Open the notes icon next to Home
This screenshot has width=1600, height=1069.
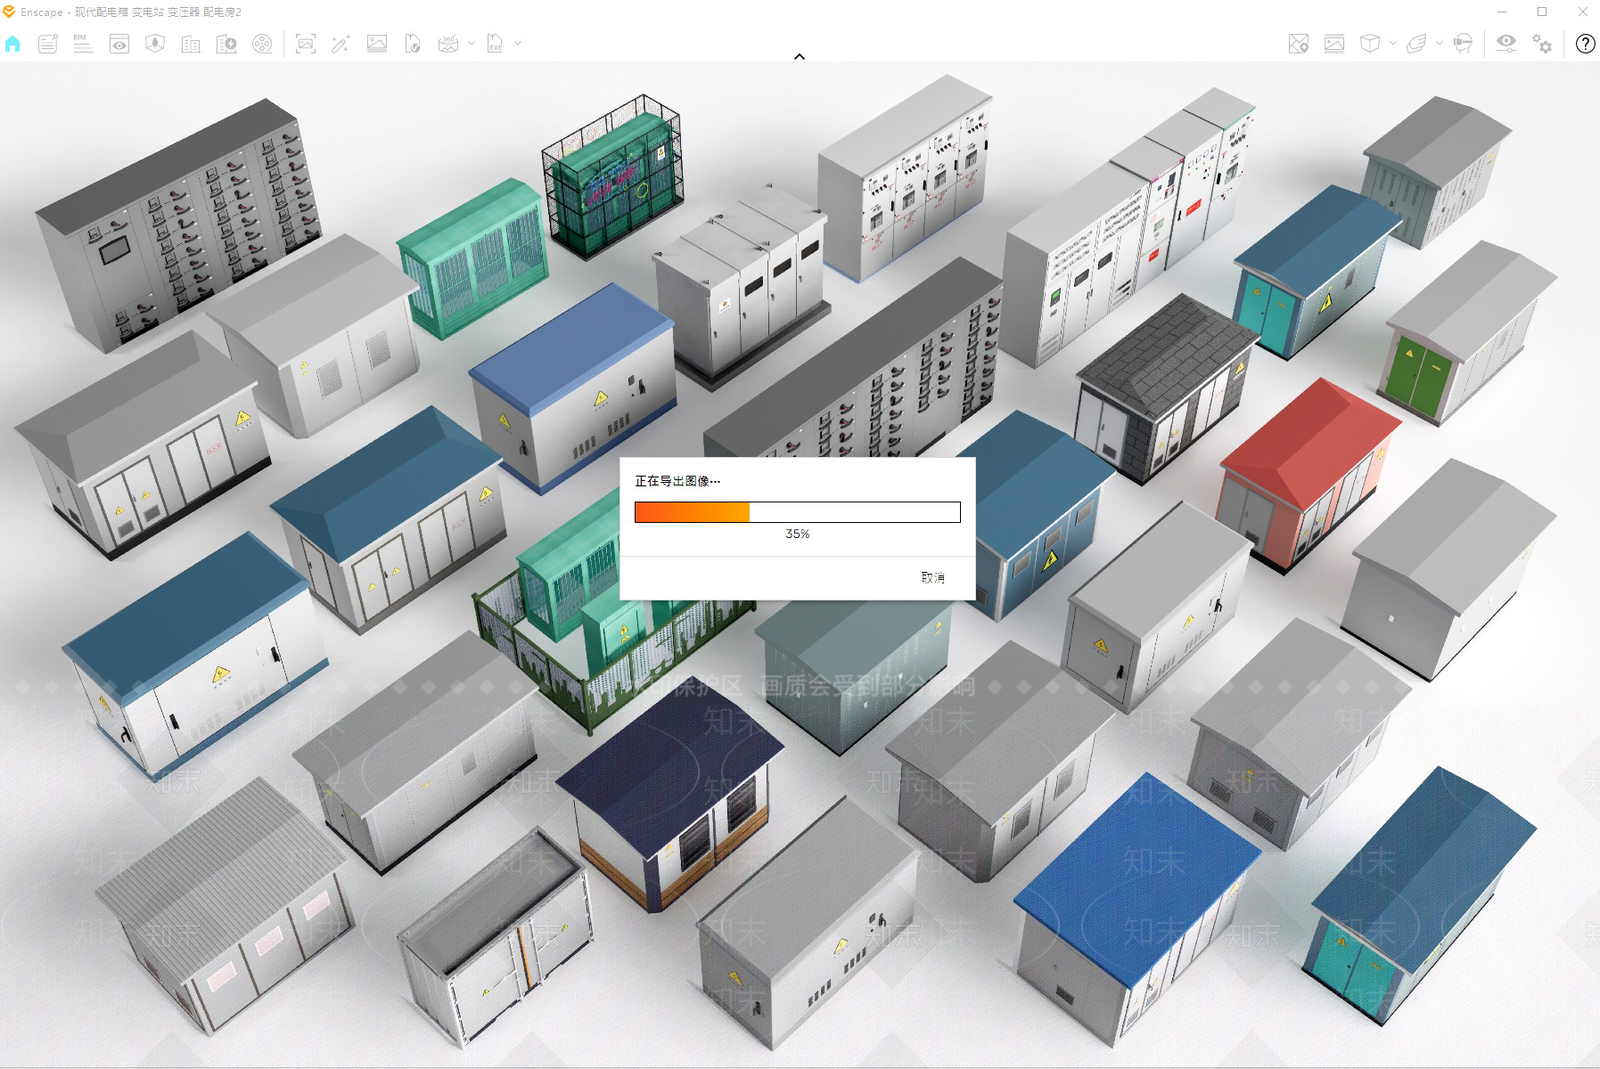coord(48,44)
